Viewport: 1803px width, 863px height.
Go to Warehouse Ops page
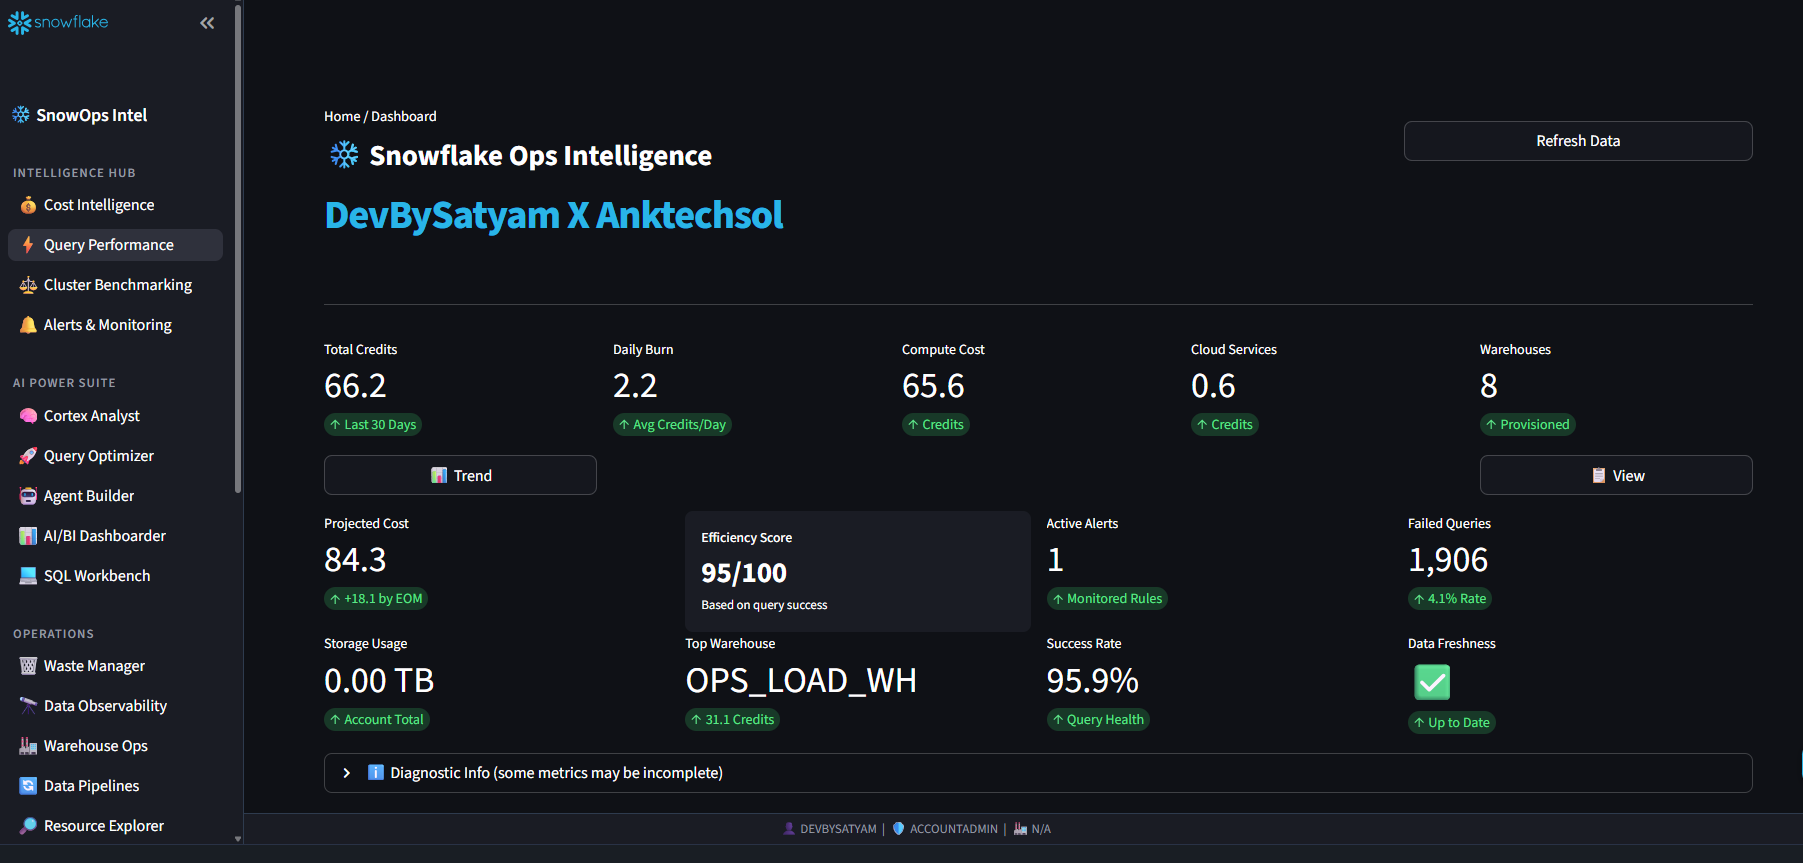96,746
